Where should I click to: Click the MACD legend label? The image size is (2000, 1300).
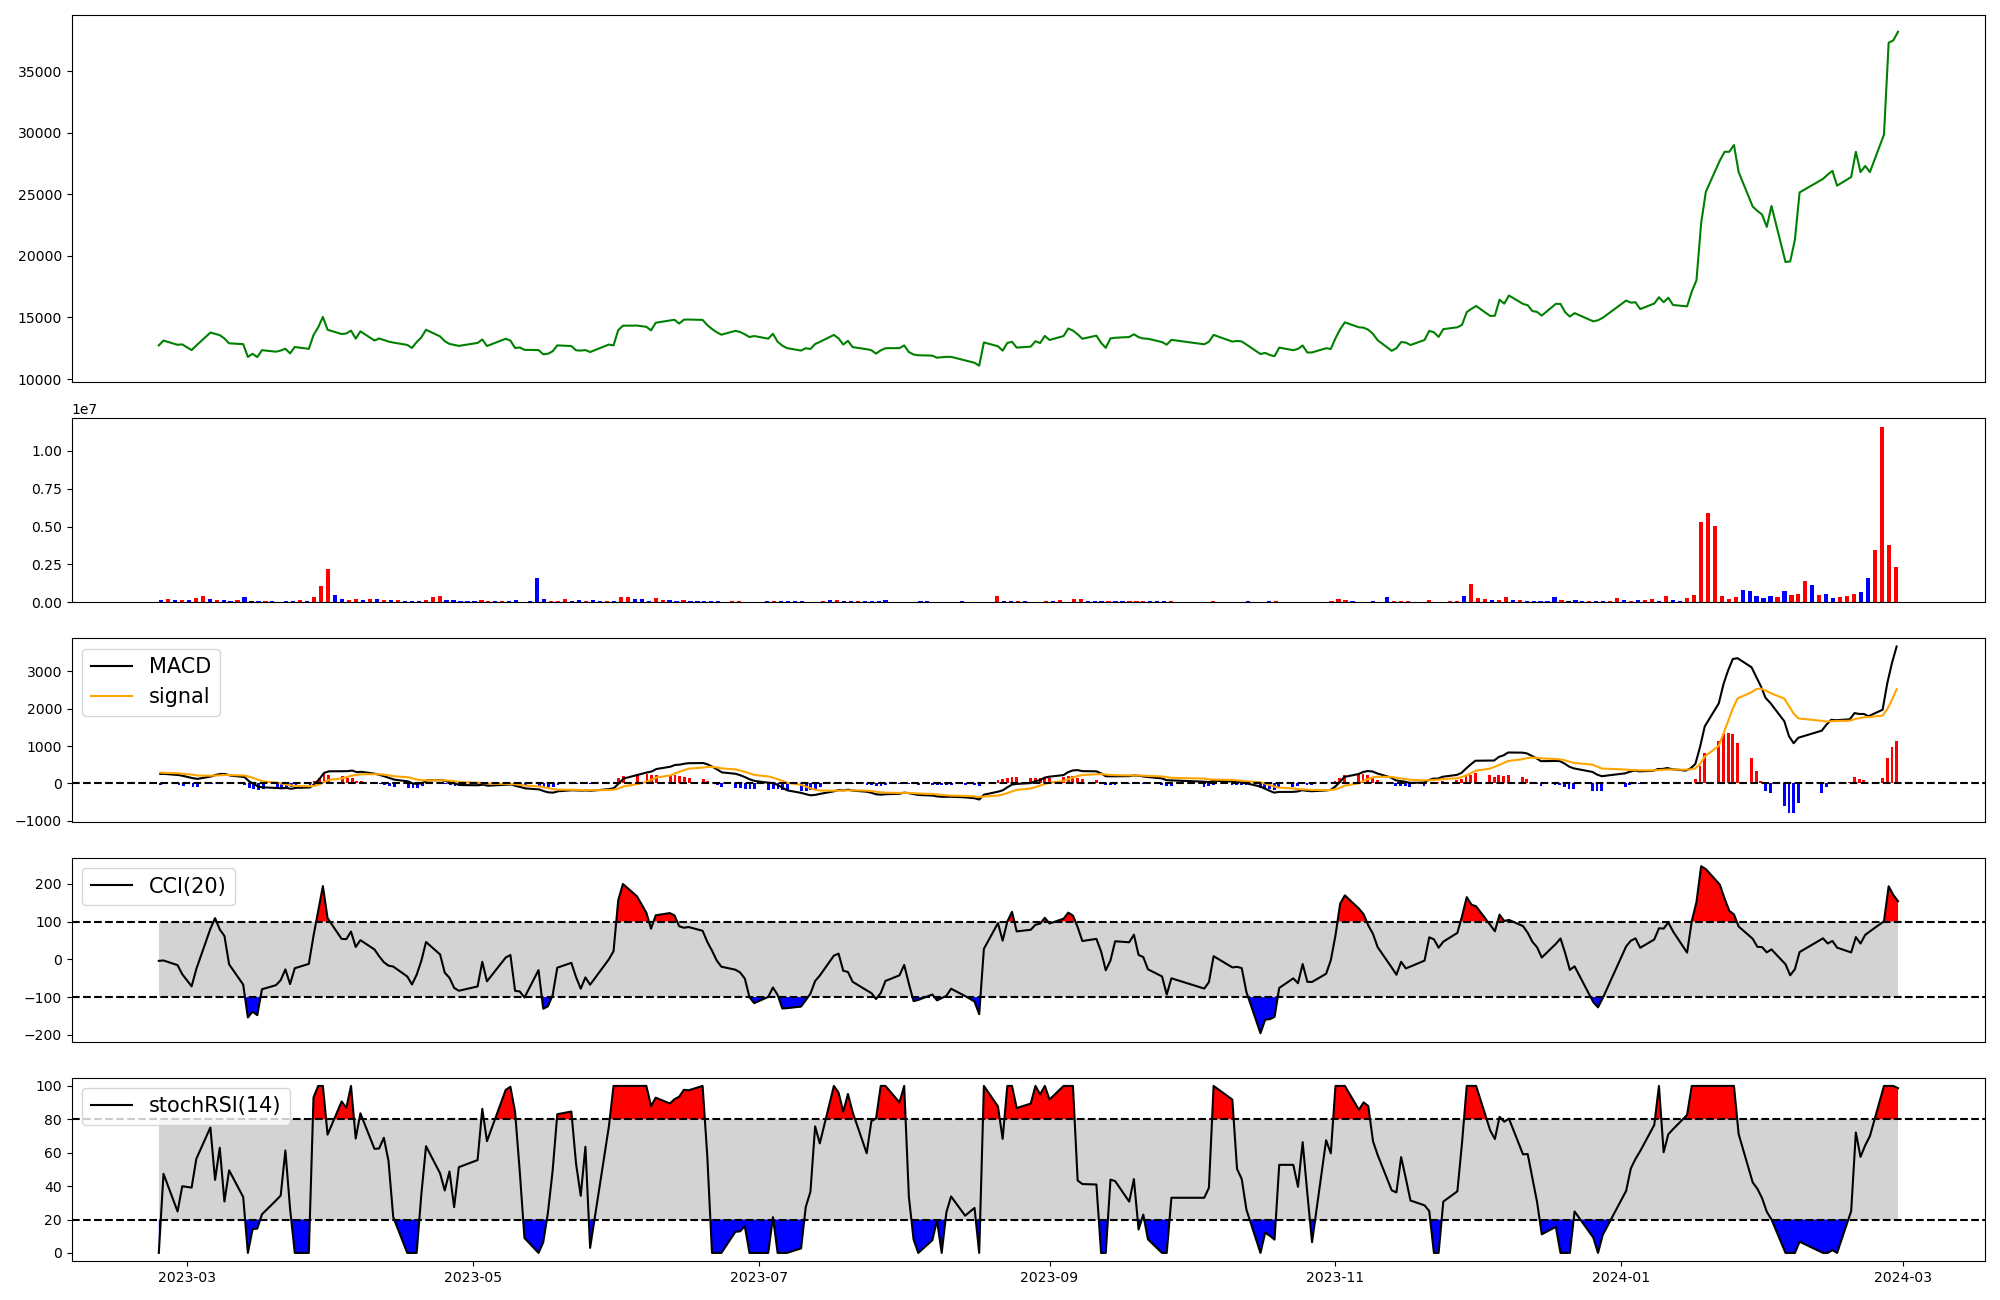tap(179, 666)
